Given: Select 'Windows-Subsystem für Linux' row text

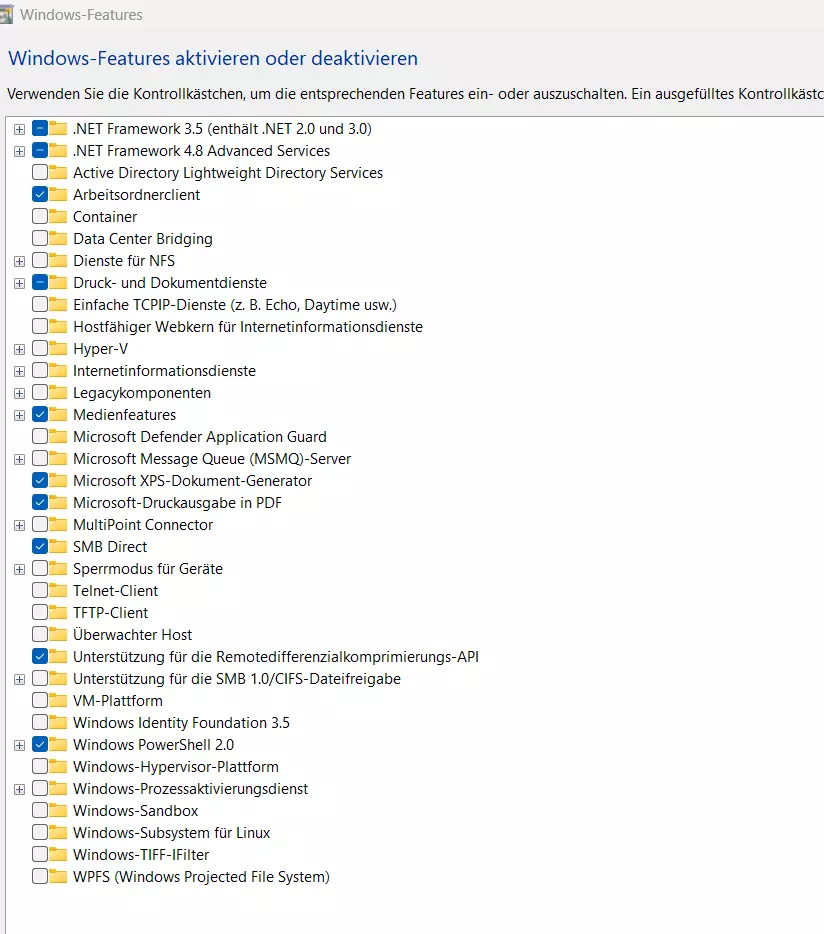Looking at the screenshot, I should click(172, 833).
